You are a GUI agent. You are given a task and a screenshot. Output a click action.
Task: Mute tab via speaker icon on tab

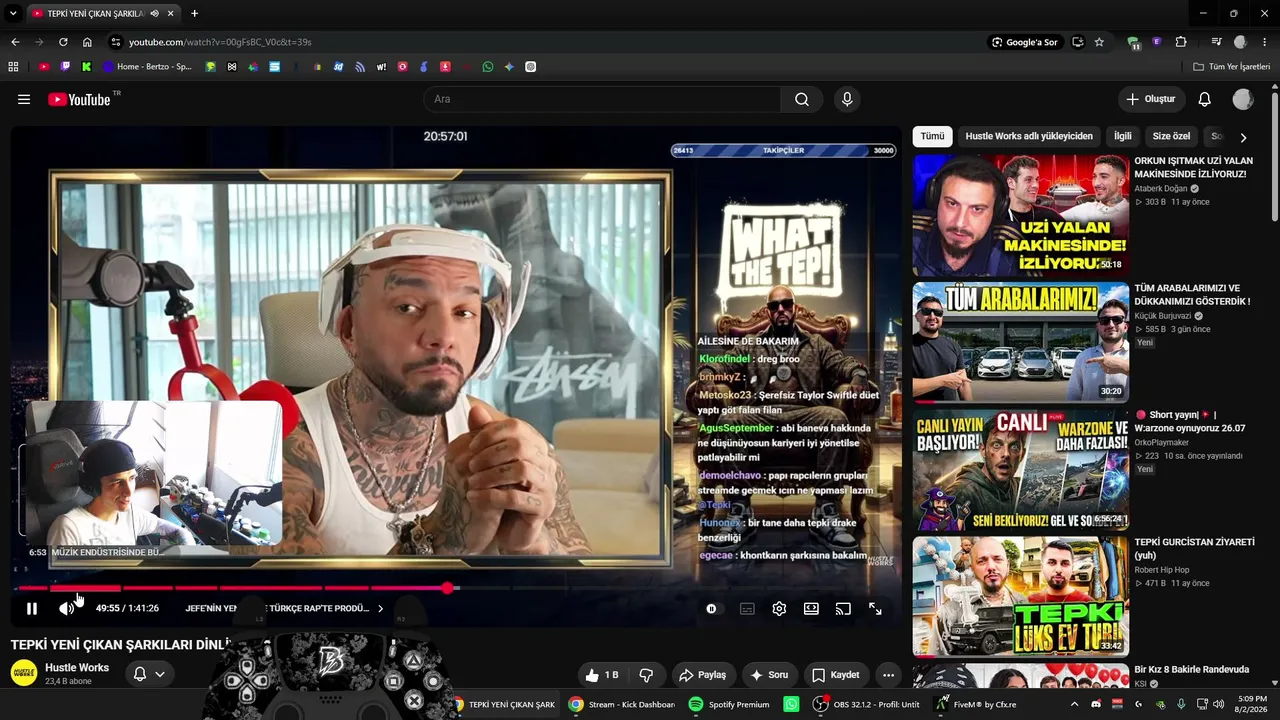[x=154, y=13]
